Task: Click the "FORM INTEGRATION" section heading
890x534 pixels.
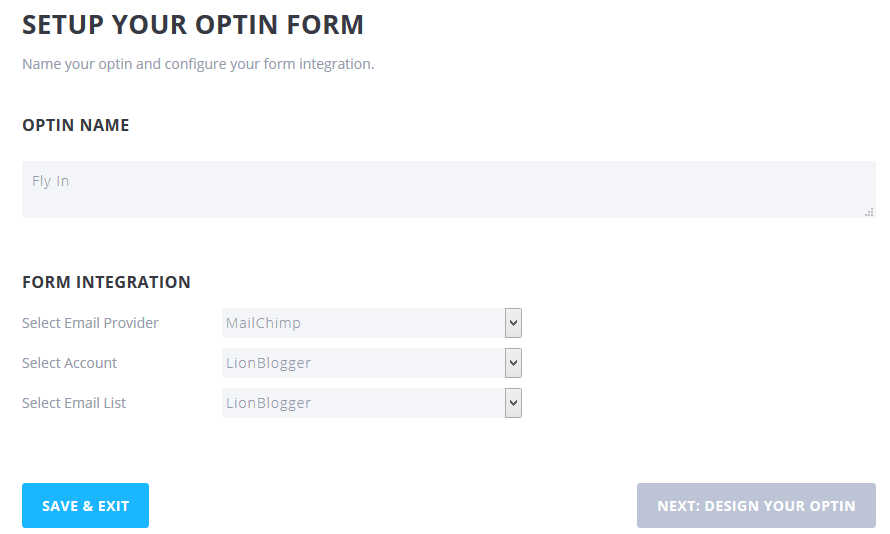Action: [x=106, y=282]
